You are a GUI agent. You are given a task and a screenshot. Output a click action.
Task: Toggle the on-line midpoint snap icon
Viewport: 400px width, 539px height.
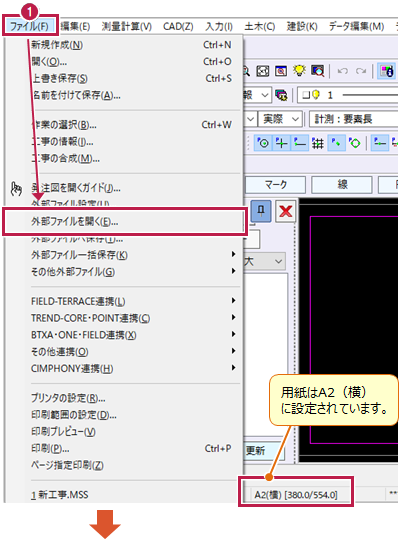coord(380,143)
